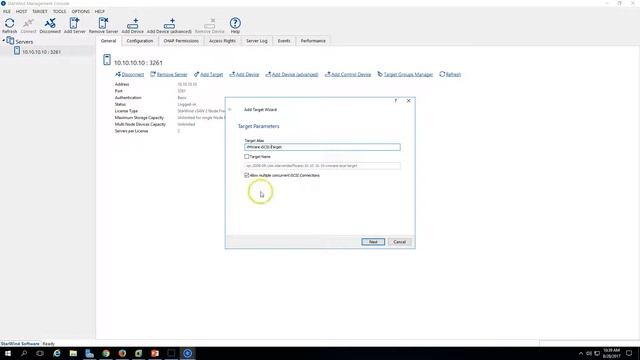
Task: Open the HOST menu
Action: 21,11
